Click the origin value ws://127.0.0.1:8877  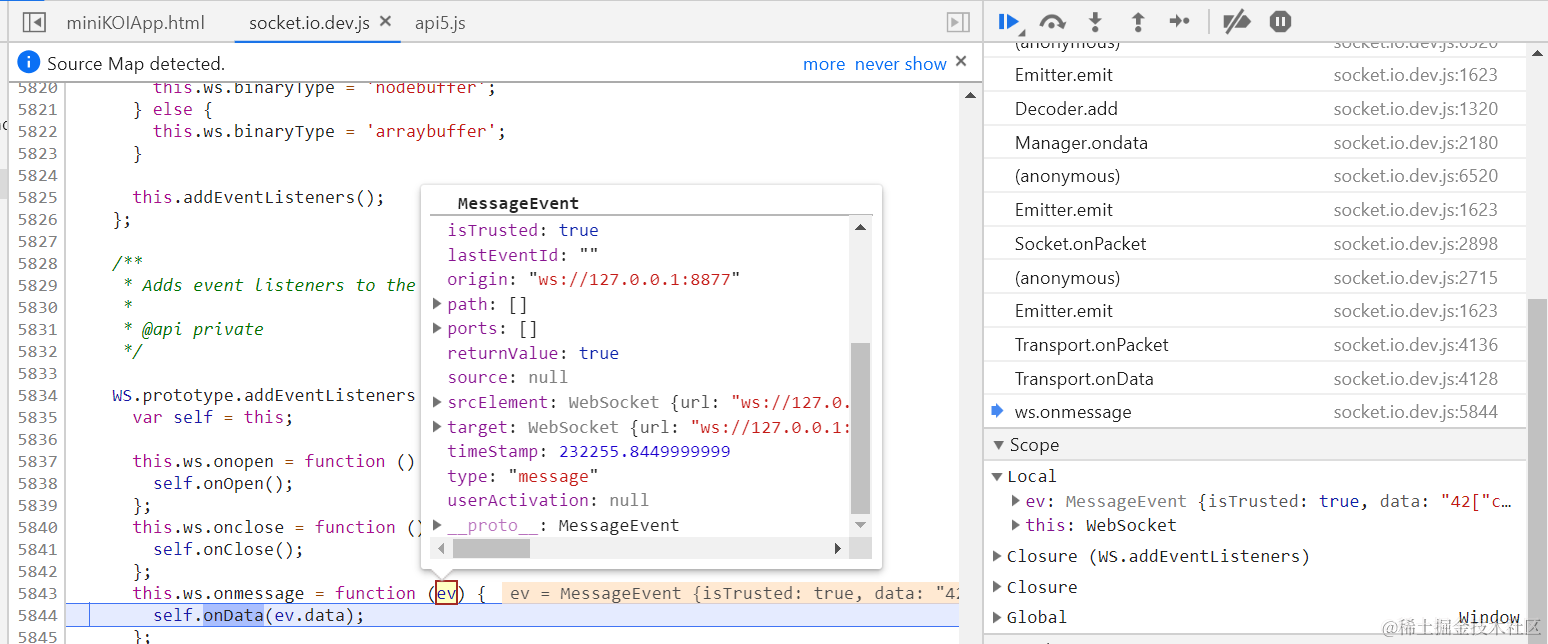click(x=633, y=279)
